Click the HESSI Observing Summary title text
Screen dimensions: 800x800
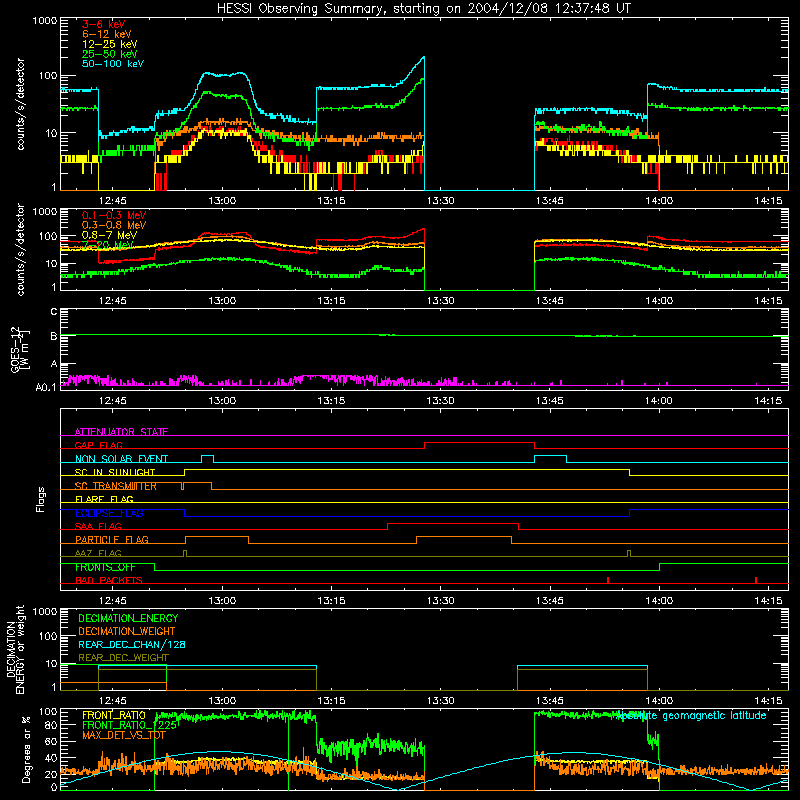coord(424,9)
